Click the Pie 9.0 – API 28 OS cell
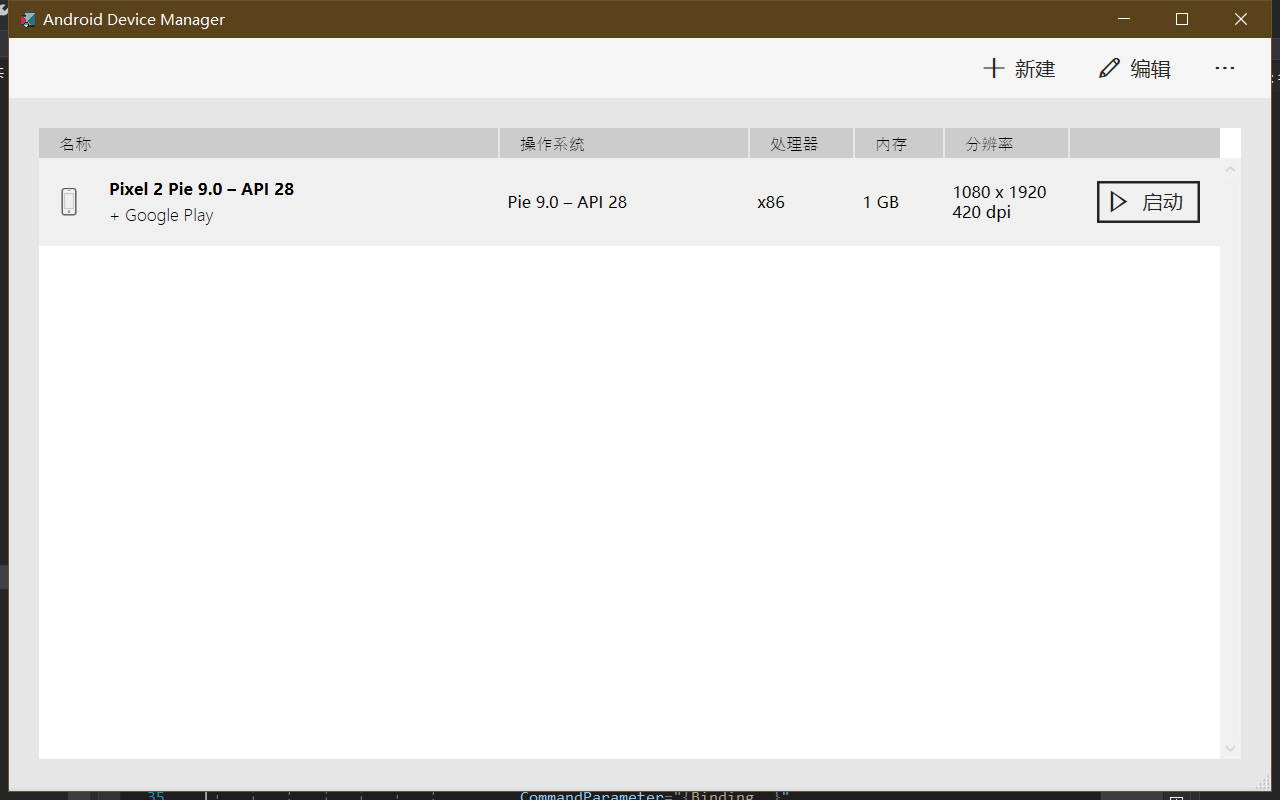1280x800 pixels. 567,202
